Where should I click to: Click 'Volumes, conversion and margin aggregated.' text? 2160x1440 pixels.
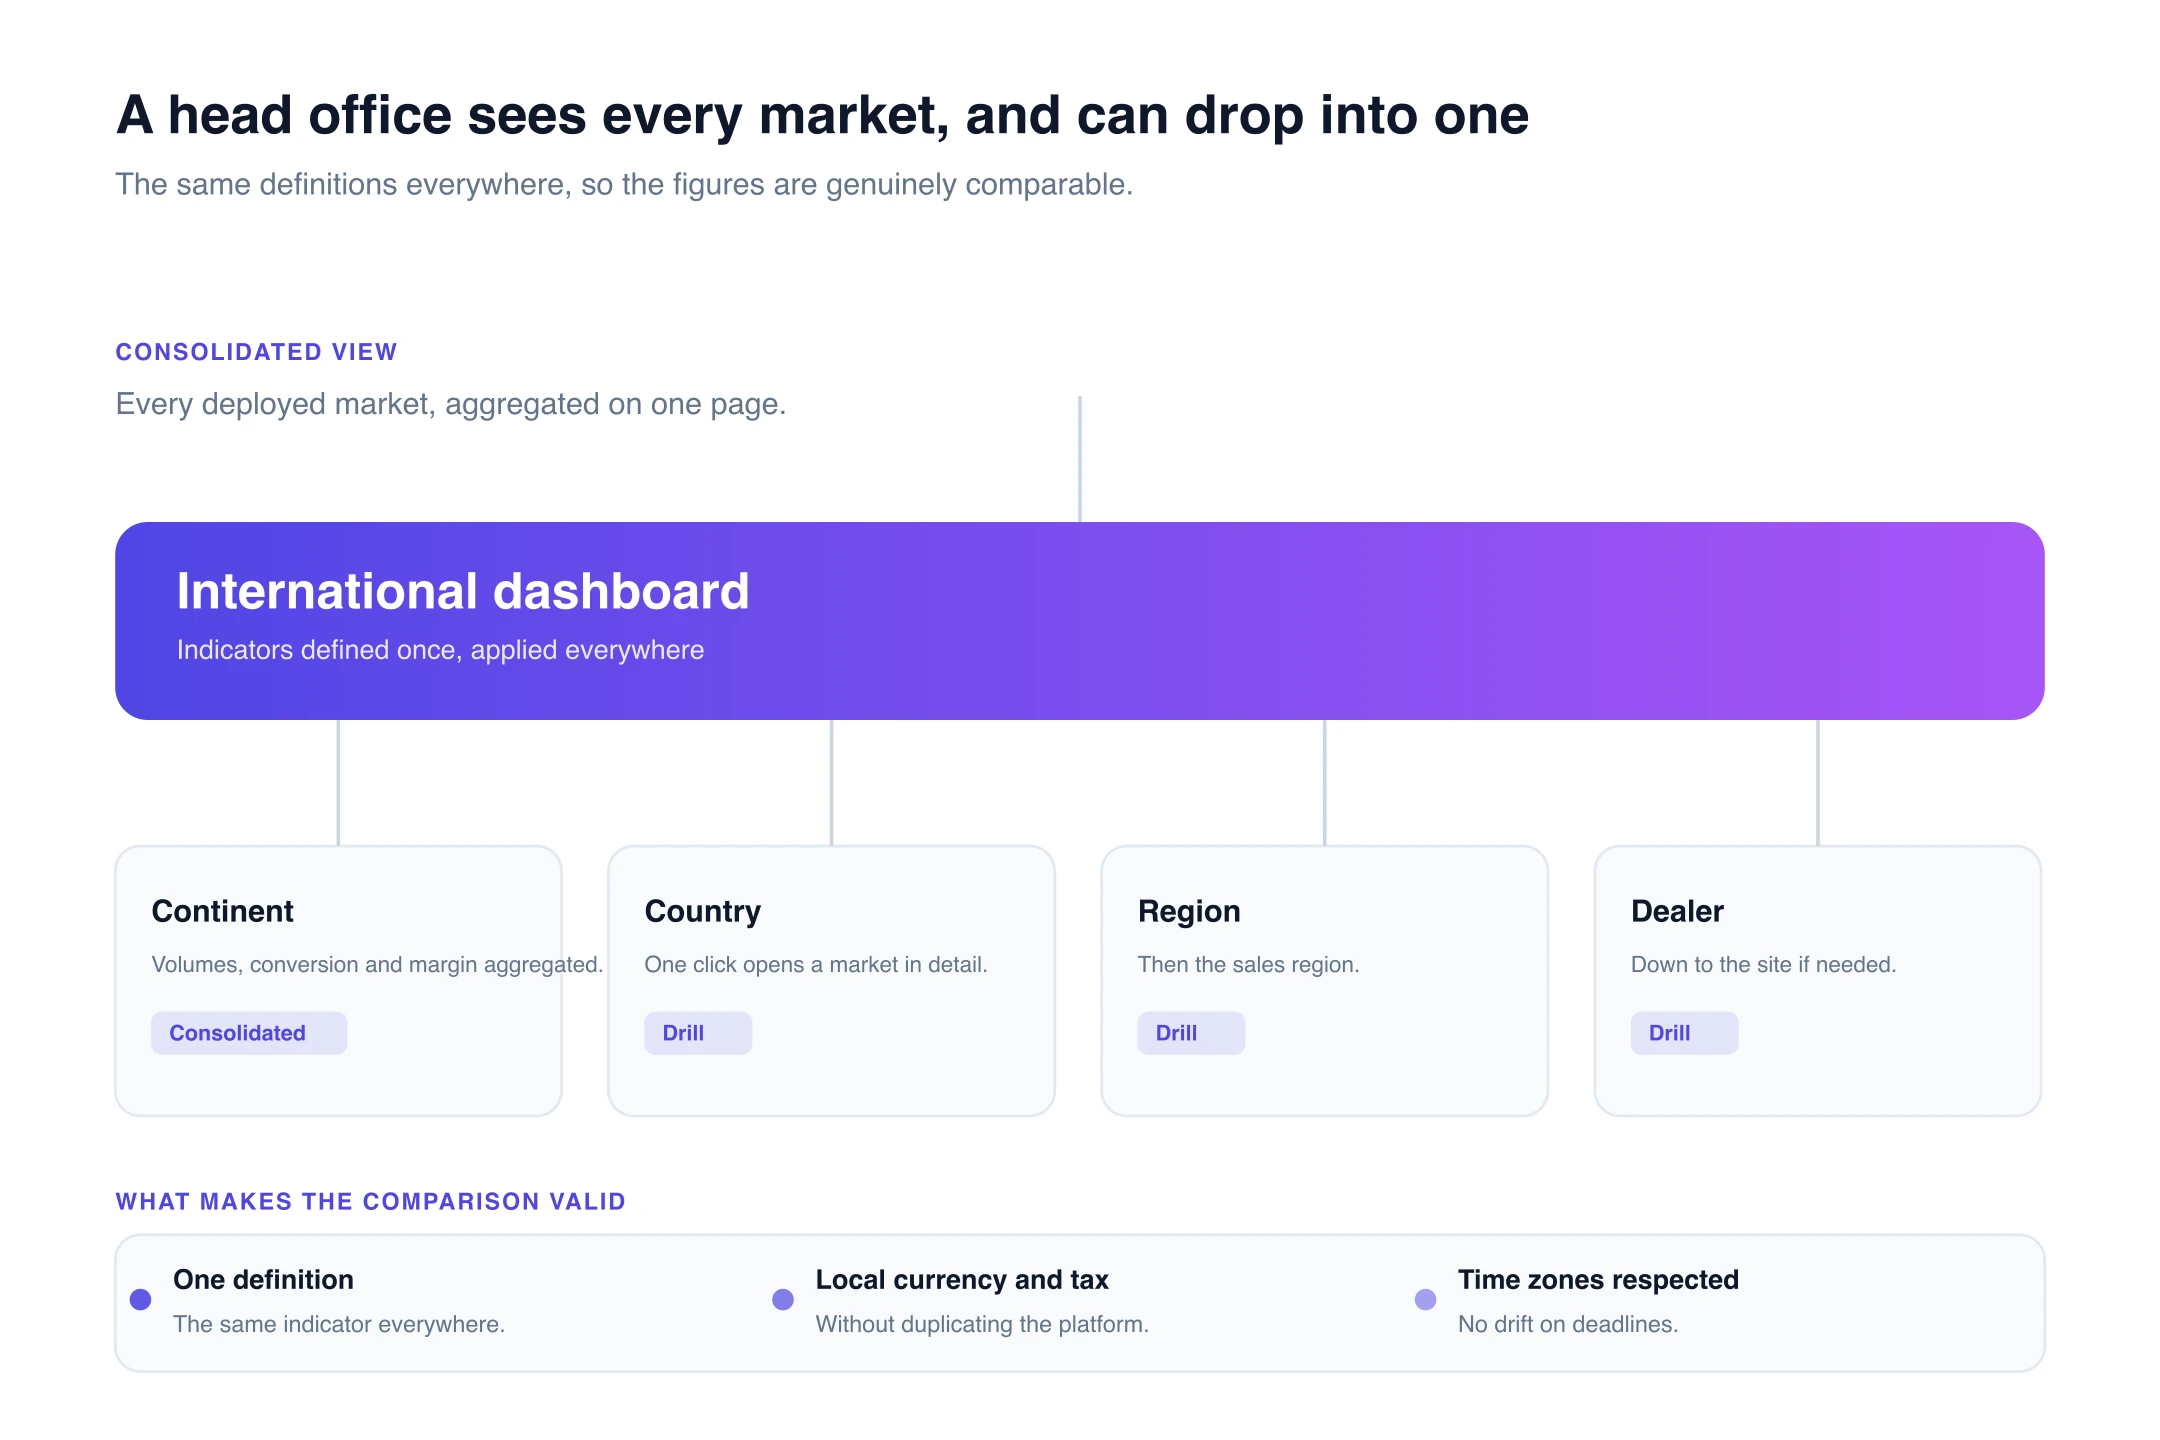[377, 965]
